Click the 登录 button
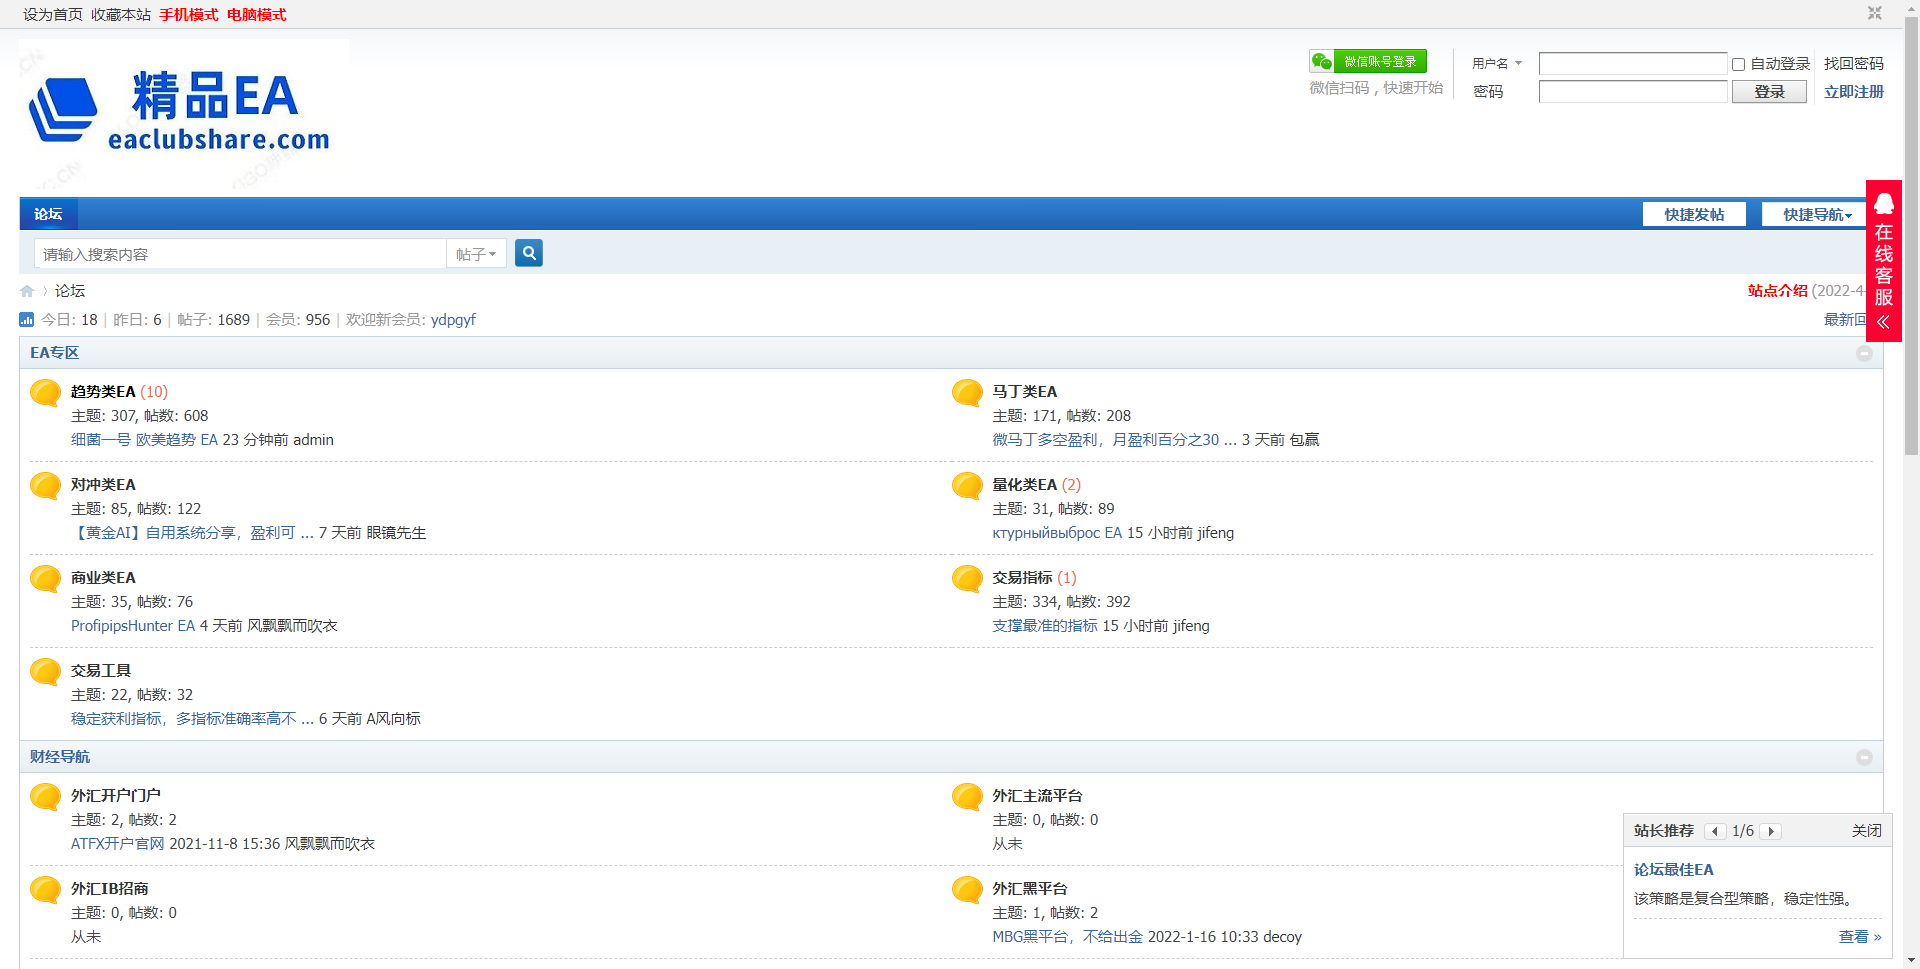Screen dimensions: 1920x969 [x=1769, y=91]
